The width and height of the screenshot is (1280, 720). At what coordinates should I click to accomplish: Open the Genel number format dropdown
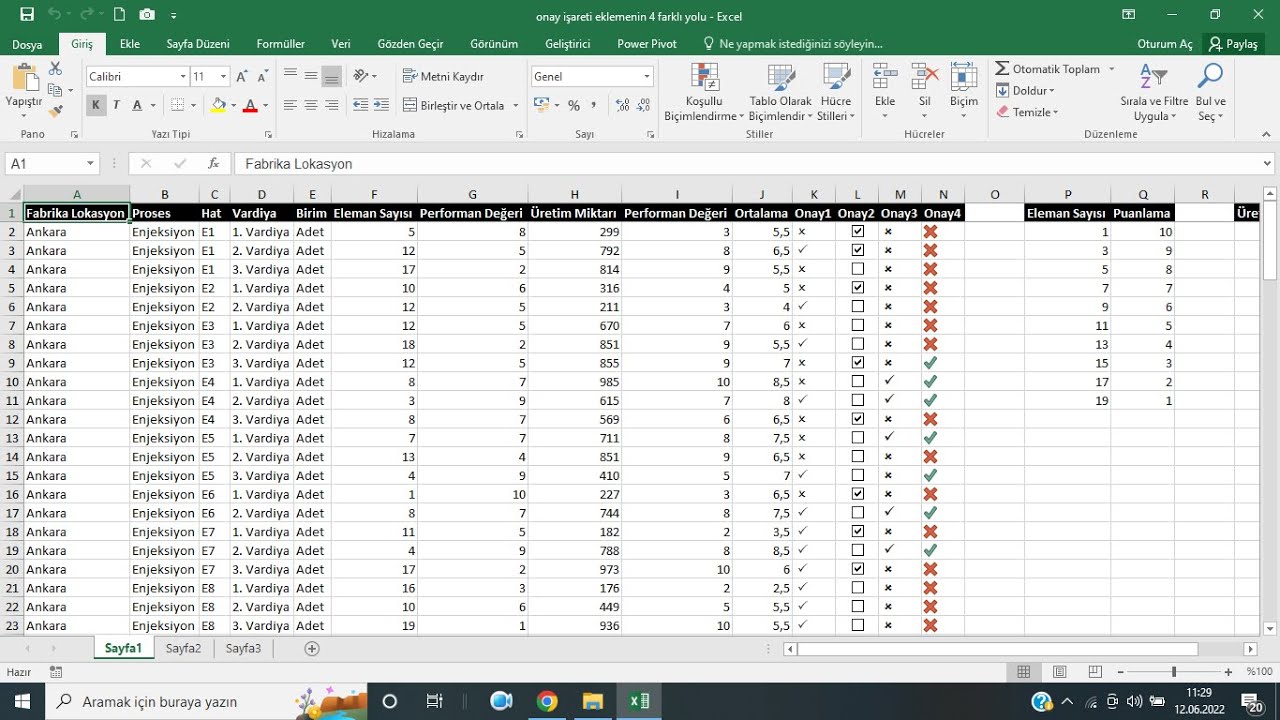click(647, 76)
